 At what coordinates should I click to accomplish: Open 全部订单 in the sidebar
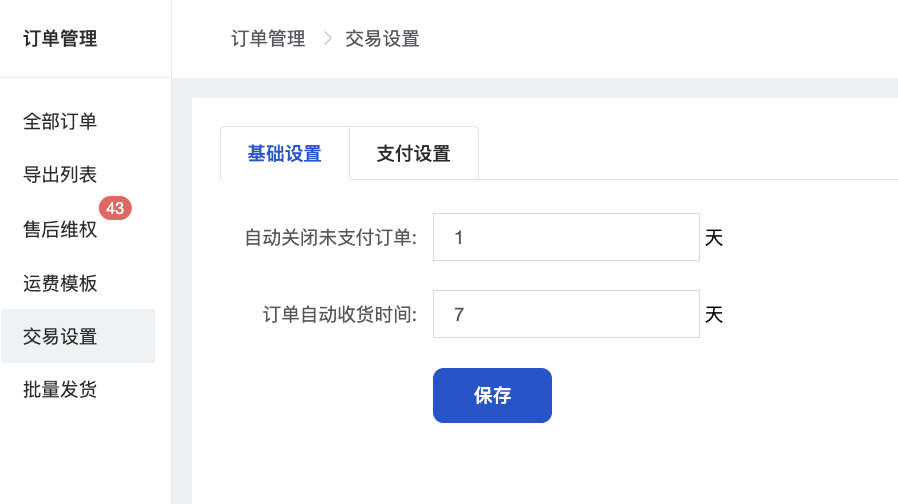[60, 122]
